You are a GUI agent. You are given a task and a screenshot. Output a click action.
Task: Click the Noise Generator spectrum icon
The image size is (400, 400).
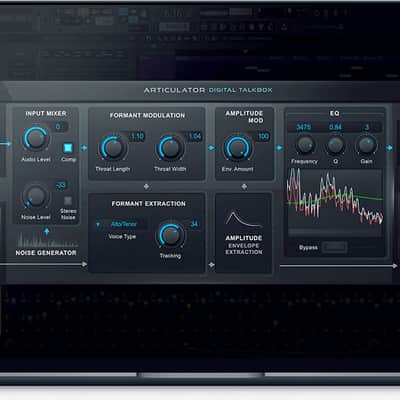(47, 239)
